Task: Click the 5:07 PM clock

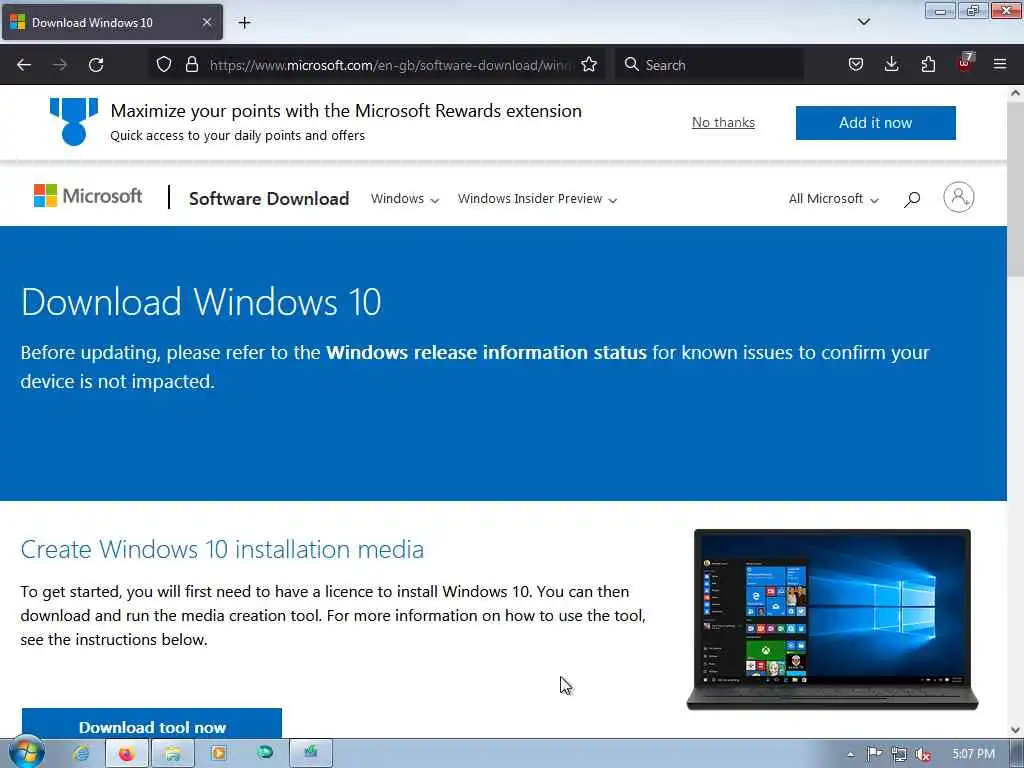Action: click(973, 754)
